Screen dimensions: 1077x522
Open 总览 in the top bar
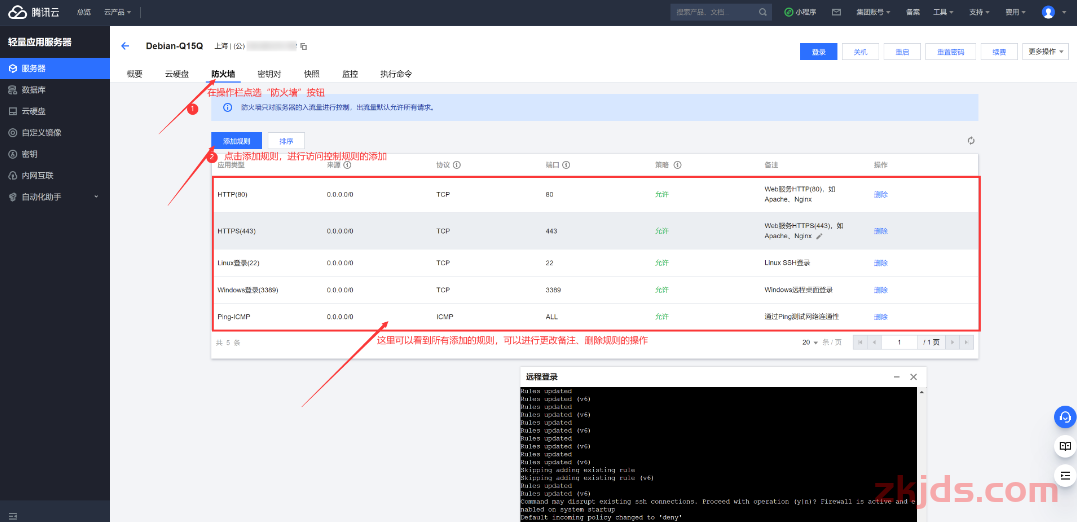click(84, 12)
